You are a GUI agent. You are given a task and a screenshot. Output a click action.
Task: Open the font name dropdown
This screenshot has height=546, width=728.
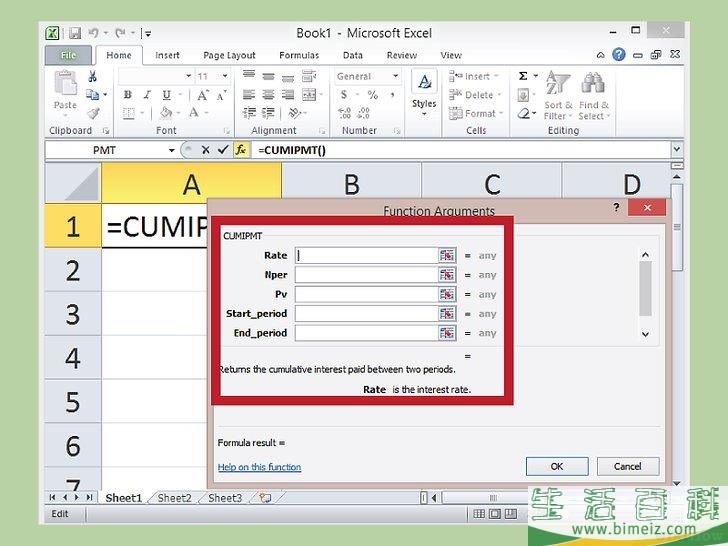pyautogui.click(x=188, y=76)
